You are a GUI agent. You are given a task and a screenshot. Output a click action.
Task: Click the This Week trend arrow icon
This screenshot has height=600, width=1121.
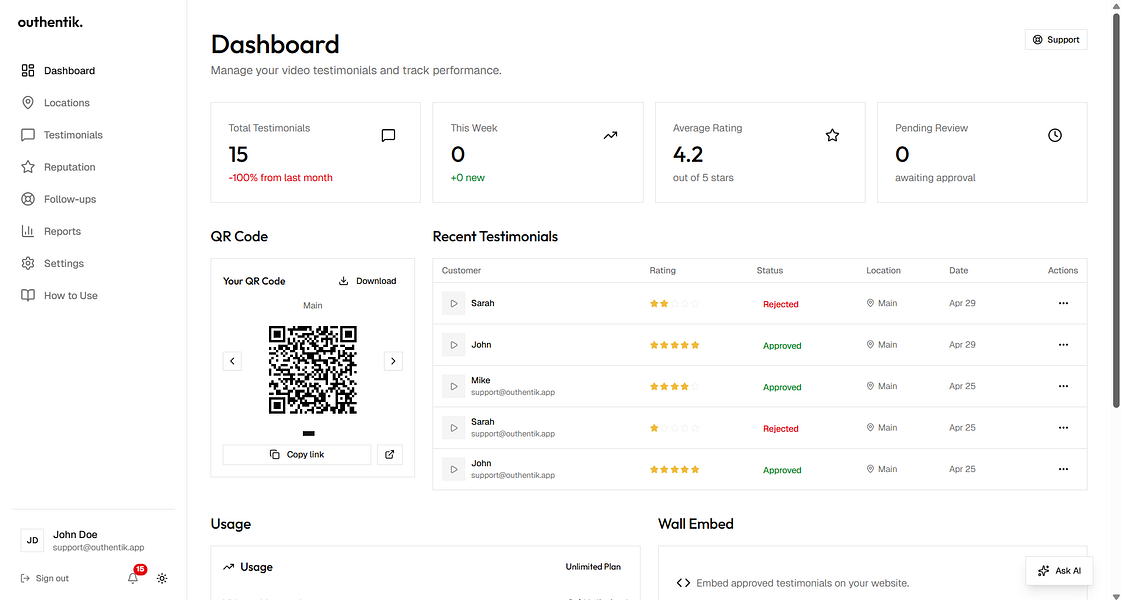tap(610, 135)
